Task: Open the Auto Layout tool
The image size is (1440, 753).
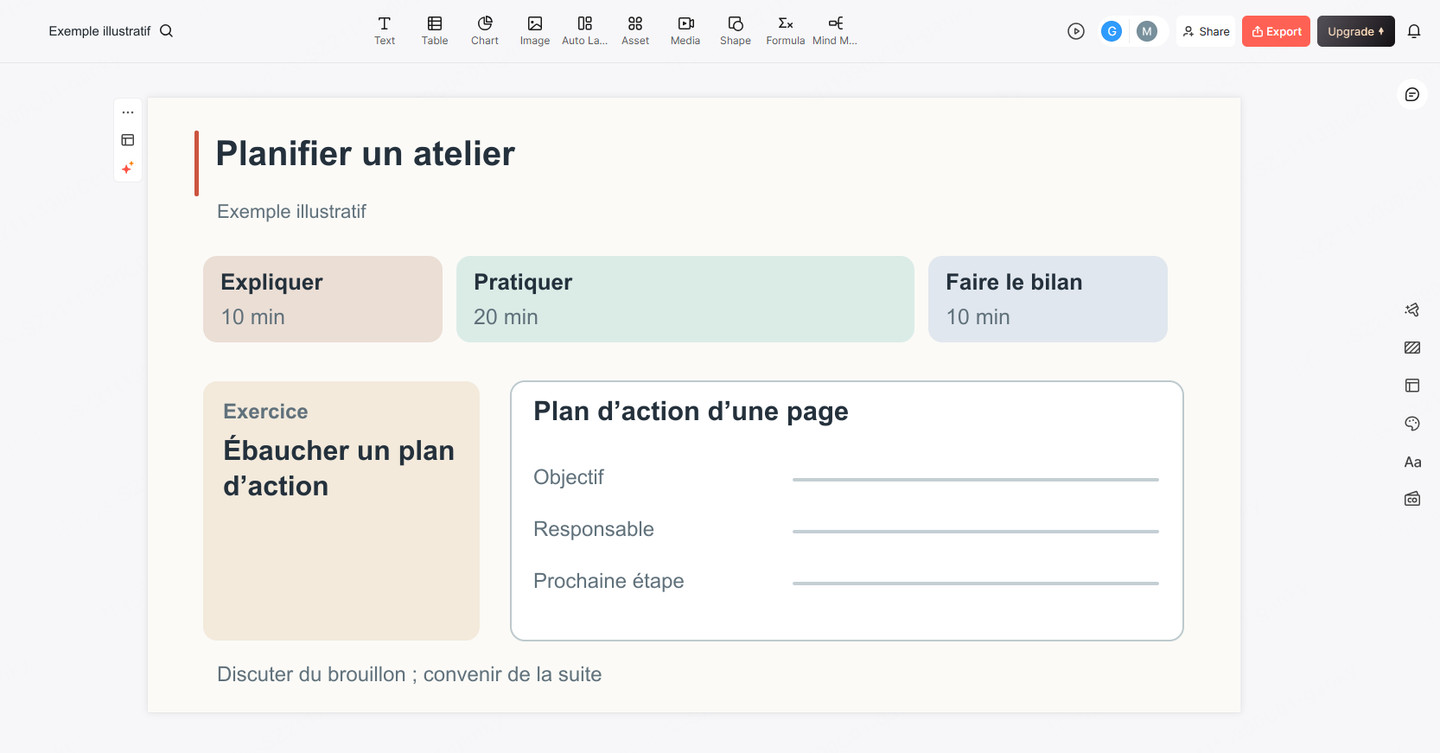Action: click(x=585, y=31)
